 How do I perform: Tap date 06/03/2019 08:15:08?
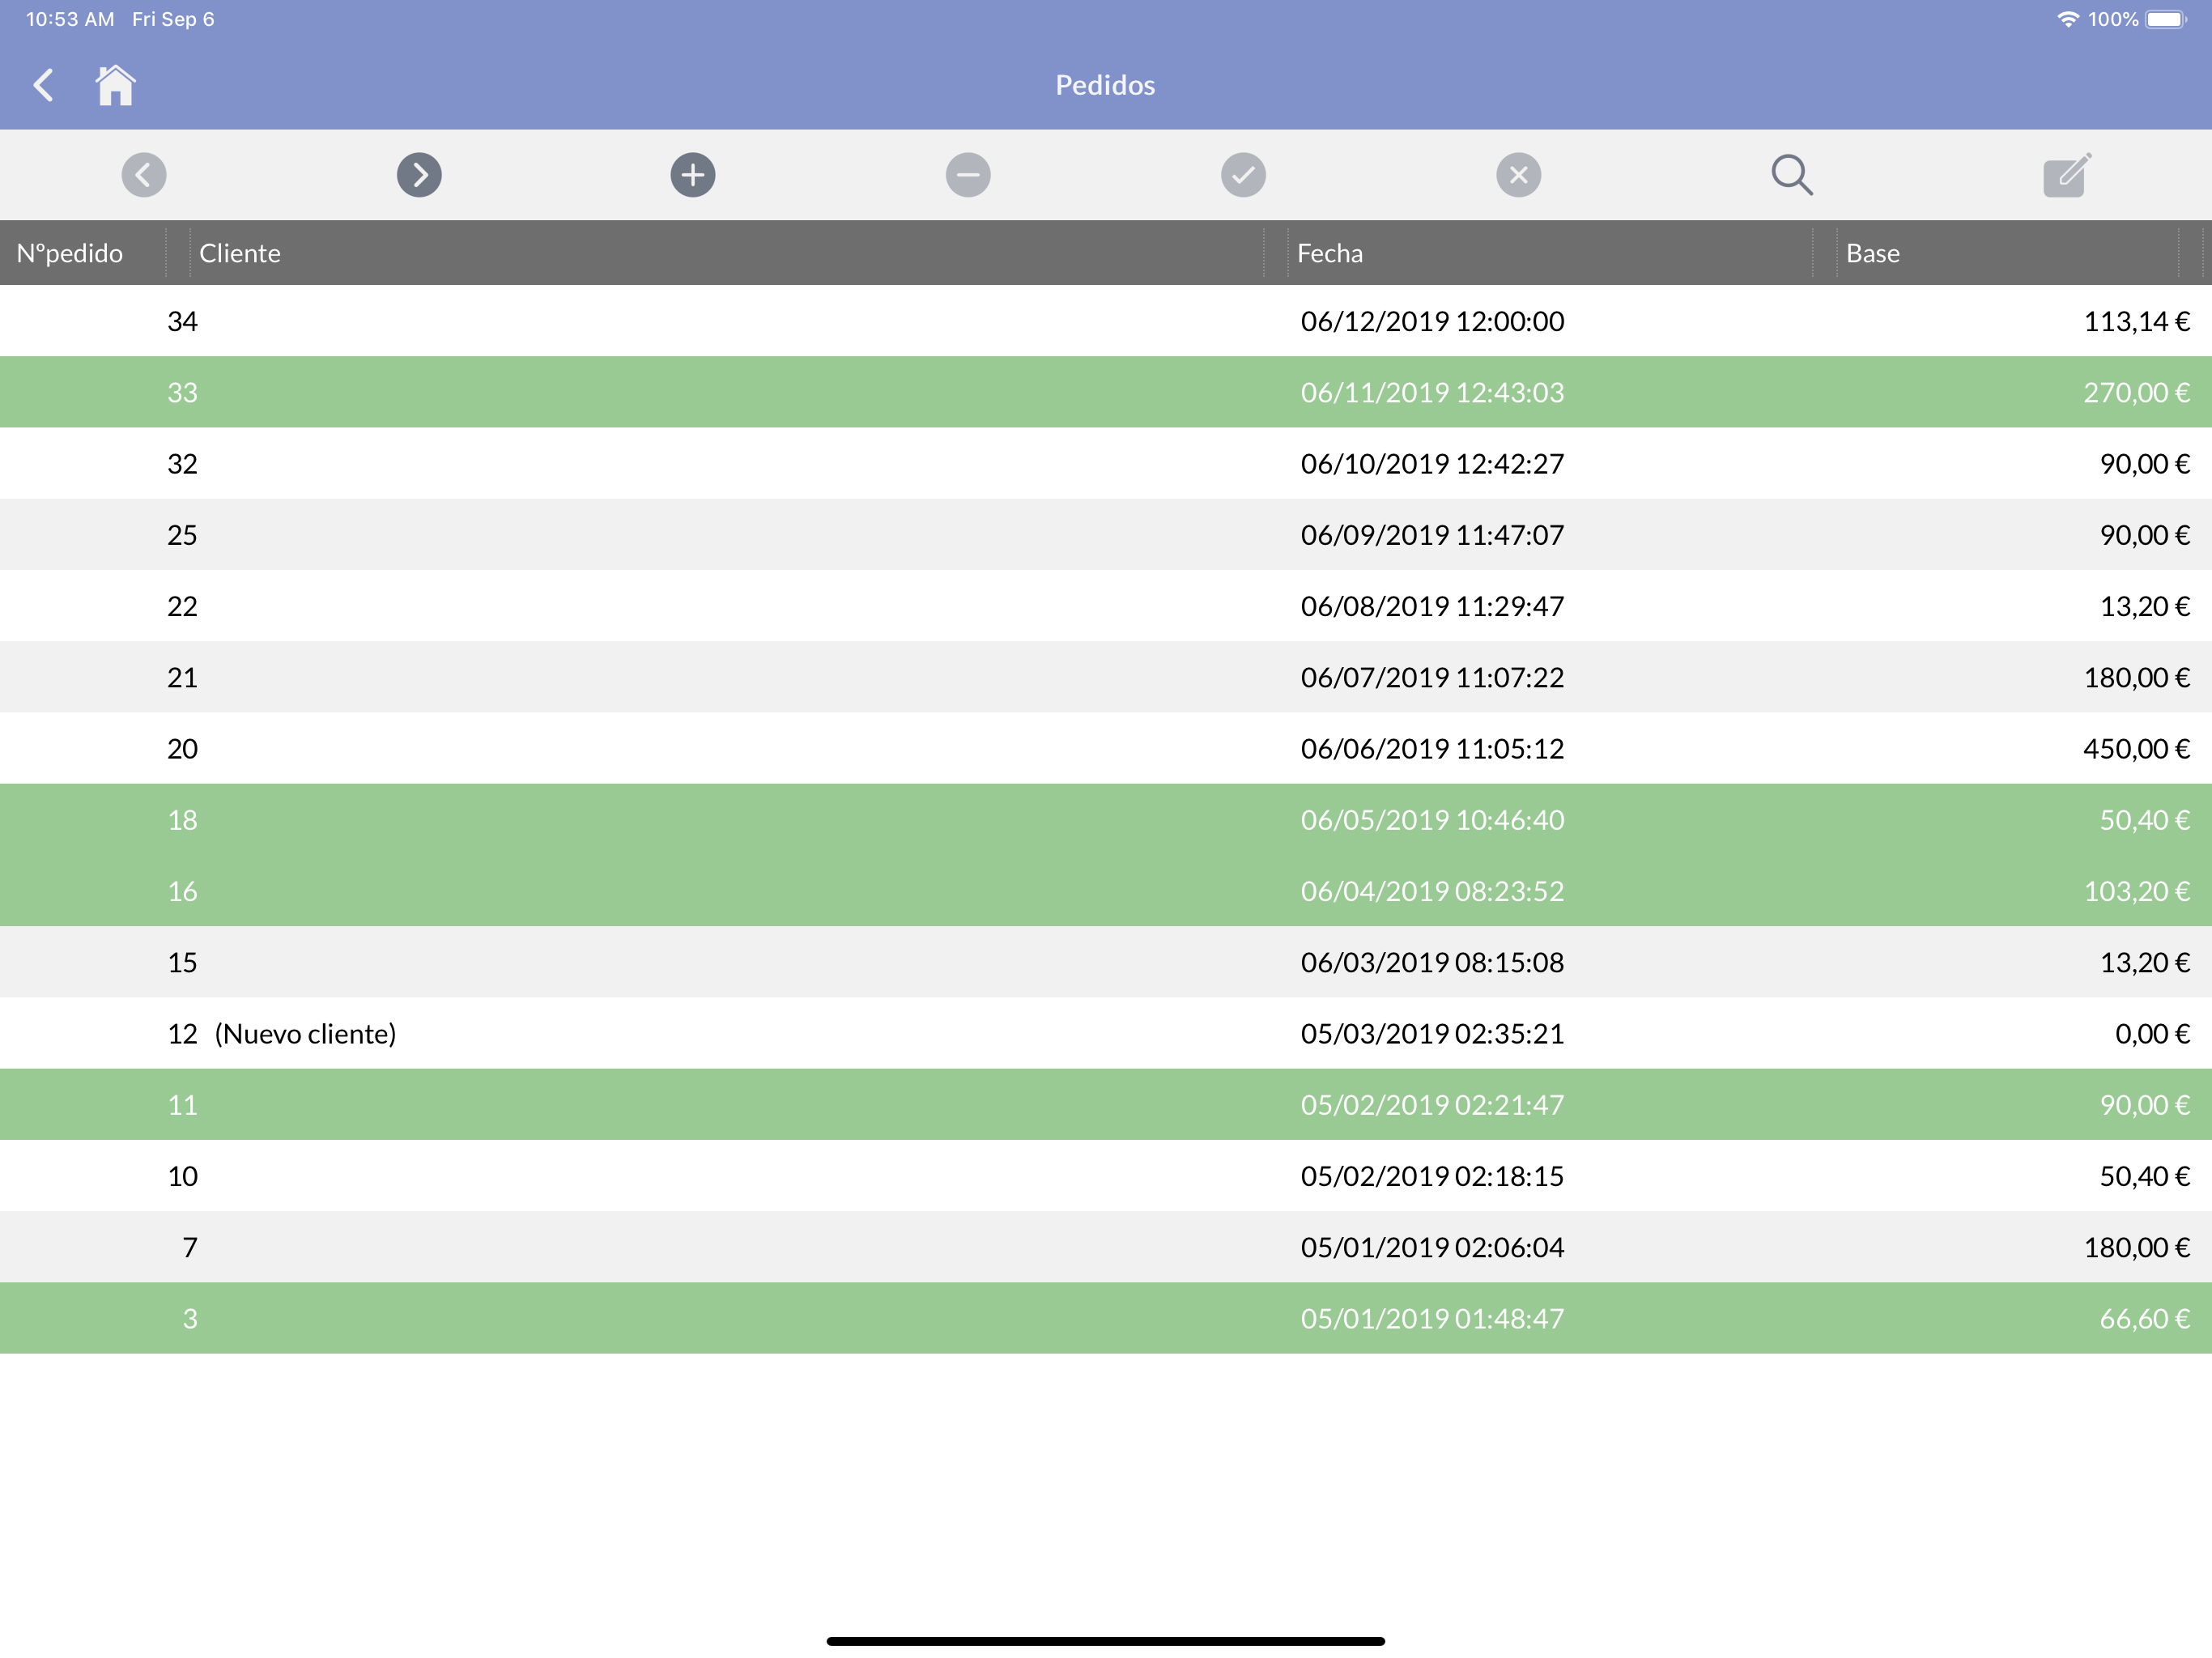coord(1432,962)
